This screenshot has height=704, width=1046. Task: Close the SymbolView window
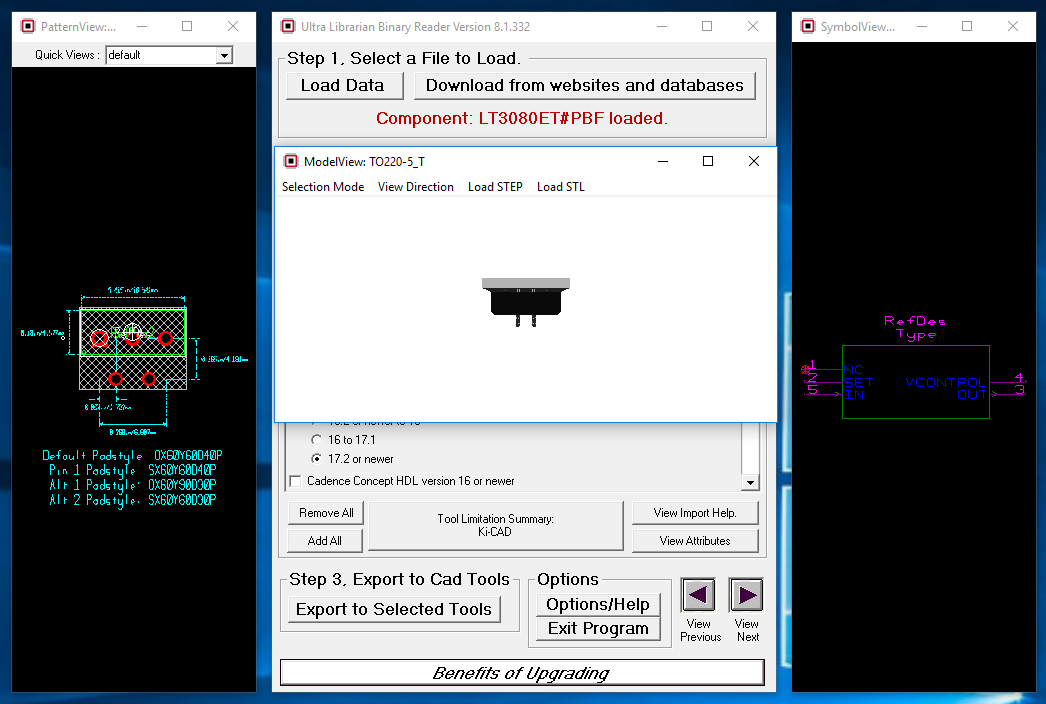[1013, 26]
